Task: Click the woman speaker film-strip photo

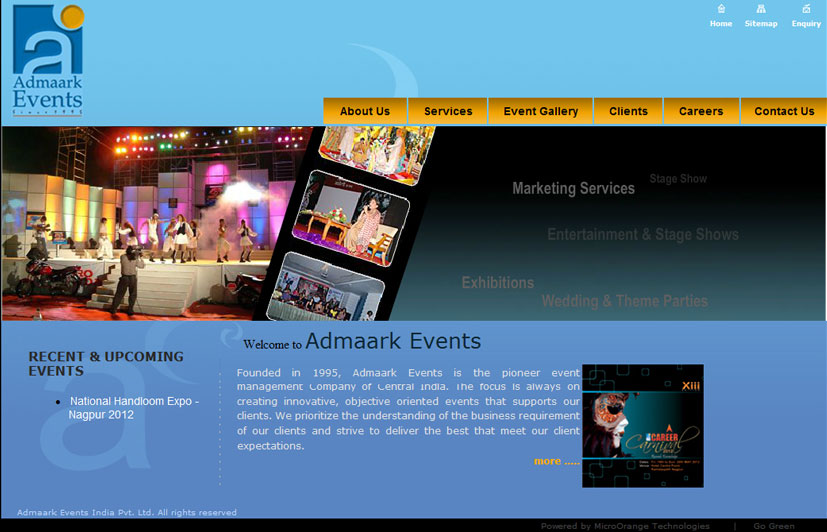Action: click(351, 218)
